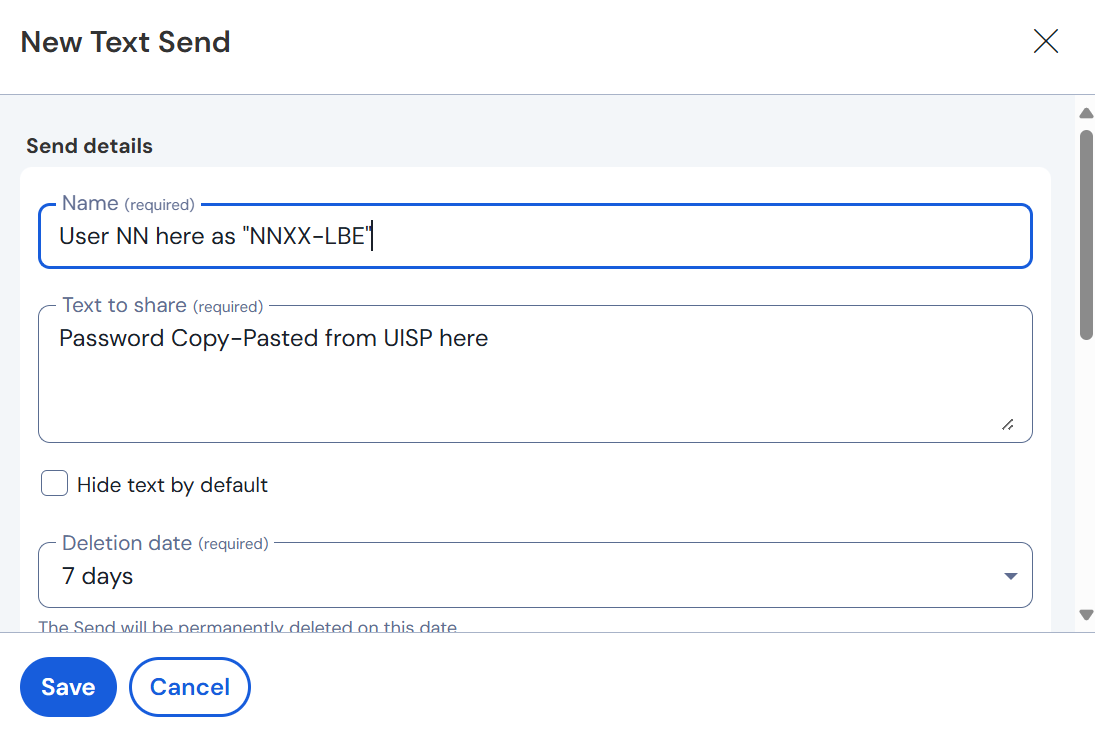
Task: Click the Cancel button
Action: [189, 687]
